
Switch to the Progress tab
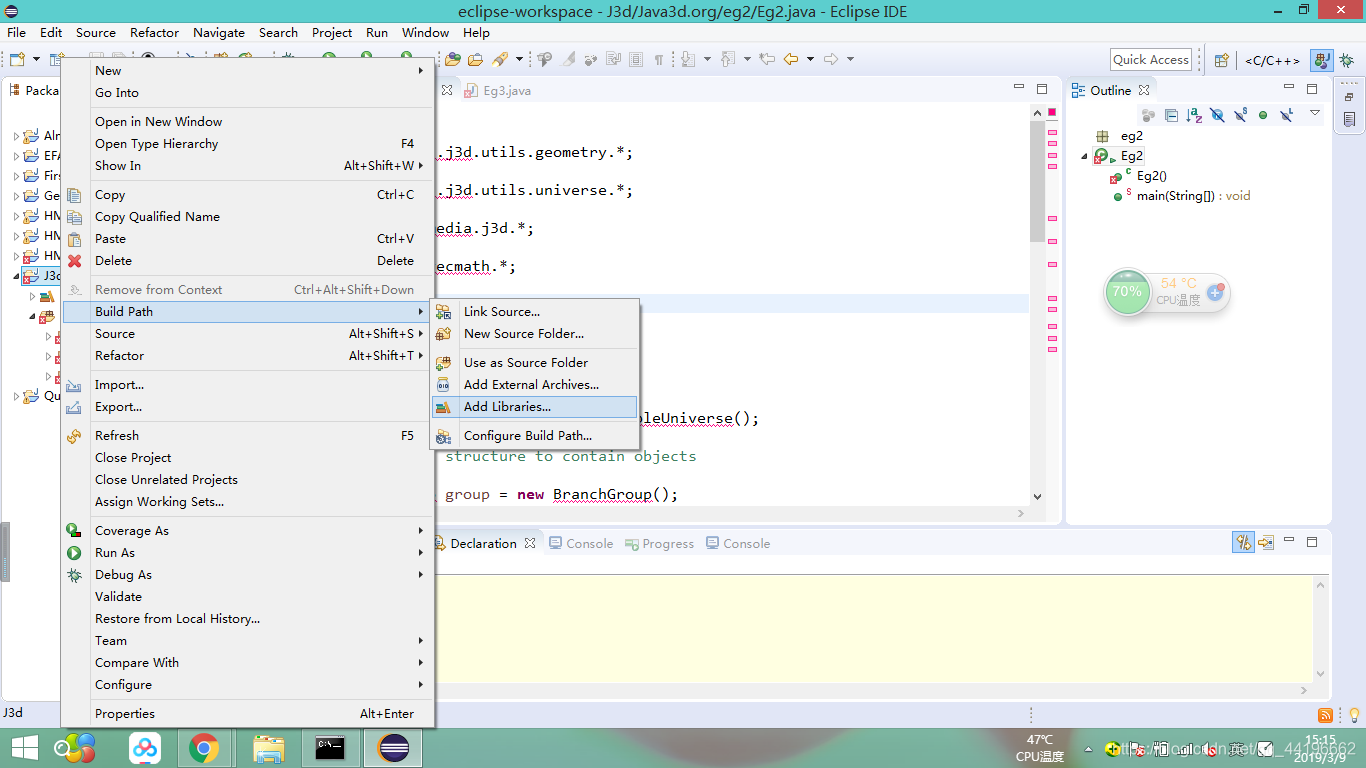660,544
